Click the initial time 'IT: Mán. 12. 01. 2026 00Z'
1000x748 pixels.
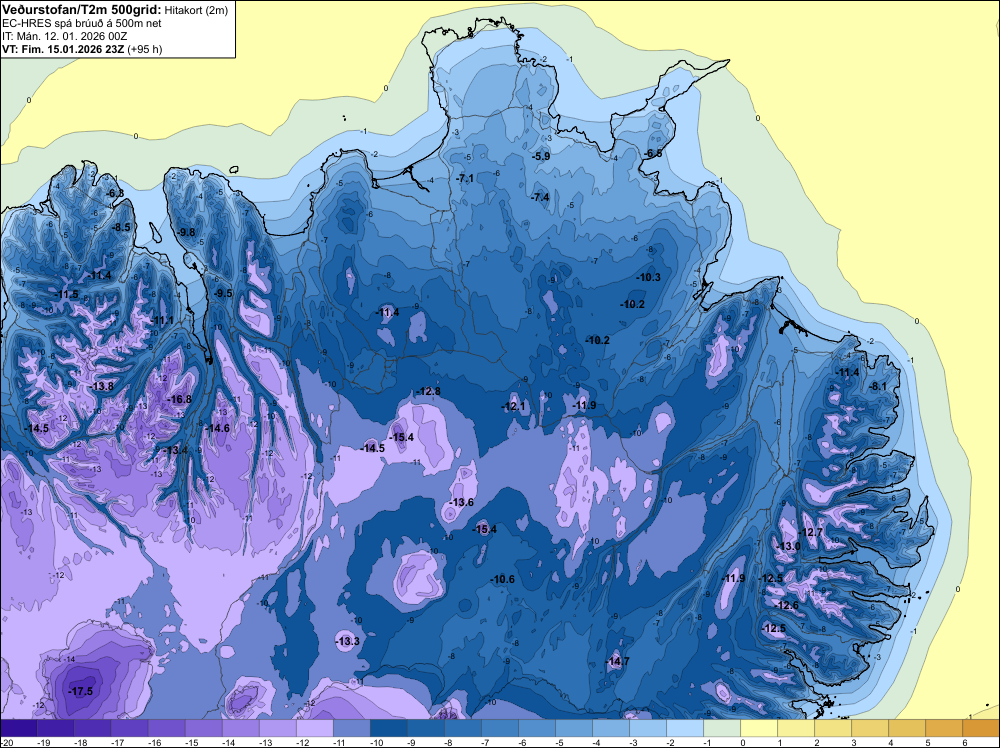click(x=64, y=36)
